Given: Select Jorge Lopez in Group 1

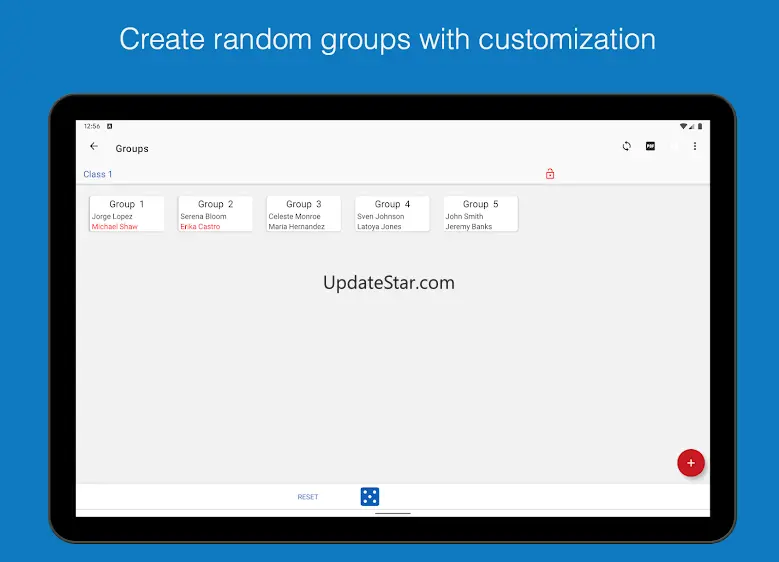Looking at the screenshot, I should pos(112,216).
